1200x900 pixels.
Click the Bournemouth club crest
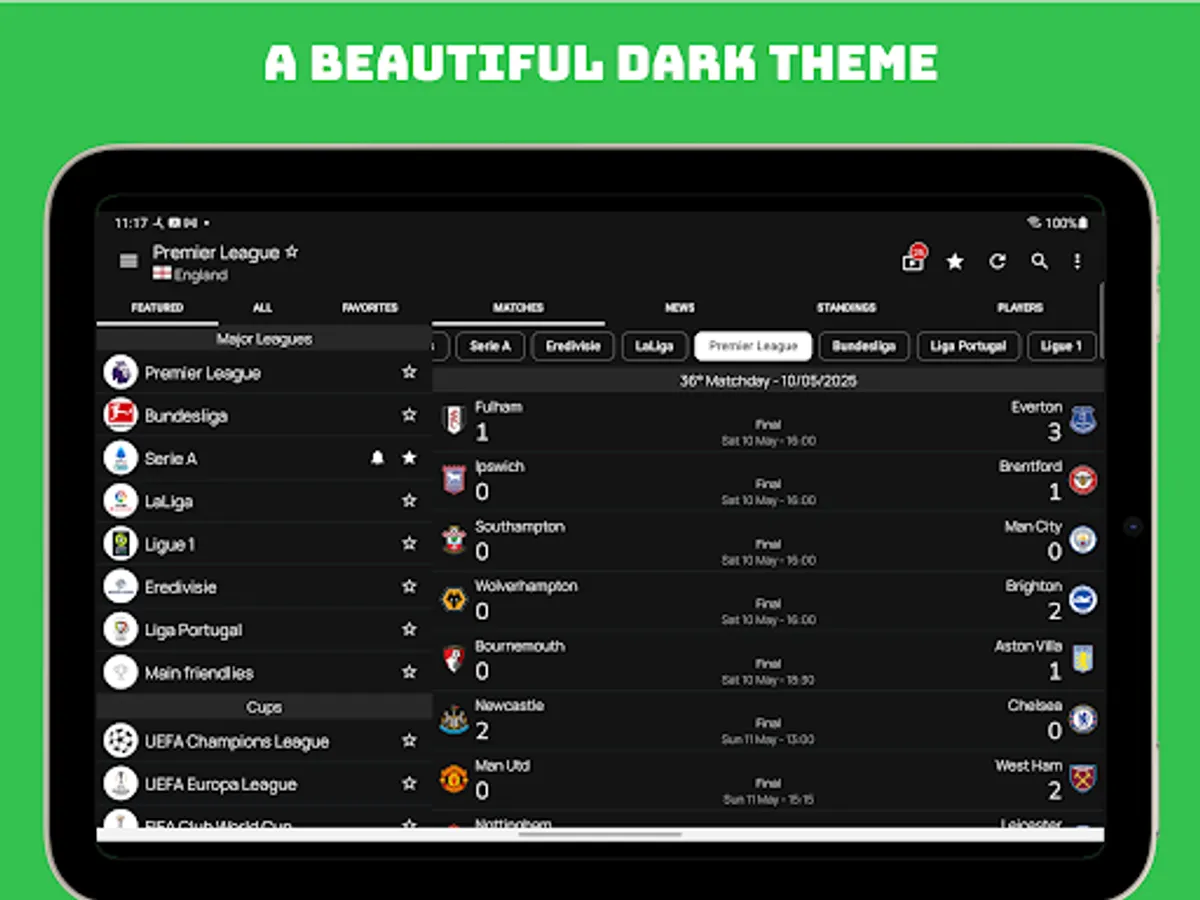click(454, 659)
